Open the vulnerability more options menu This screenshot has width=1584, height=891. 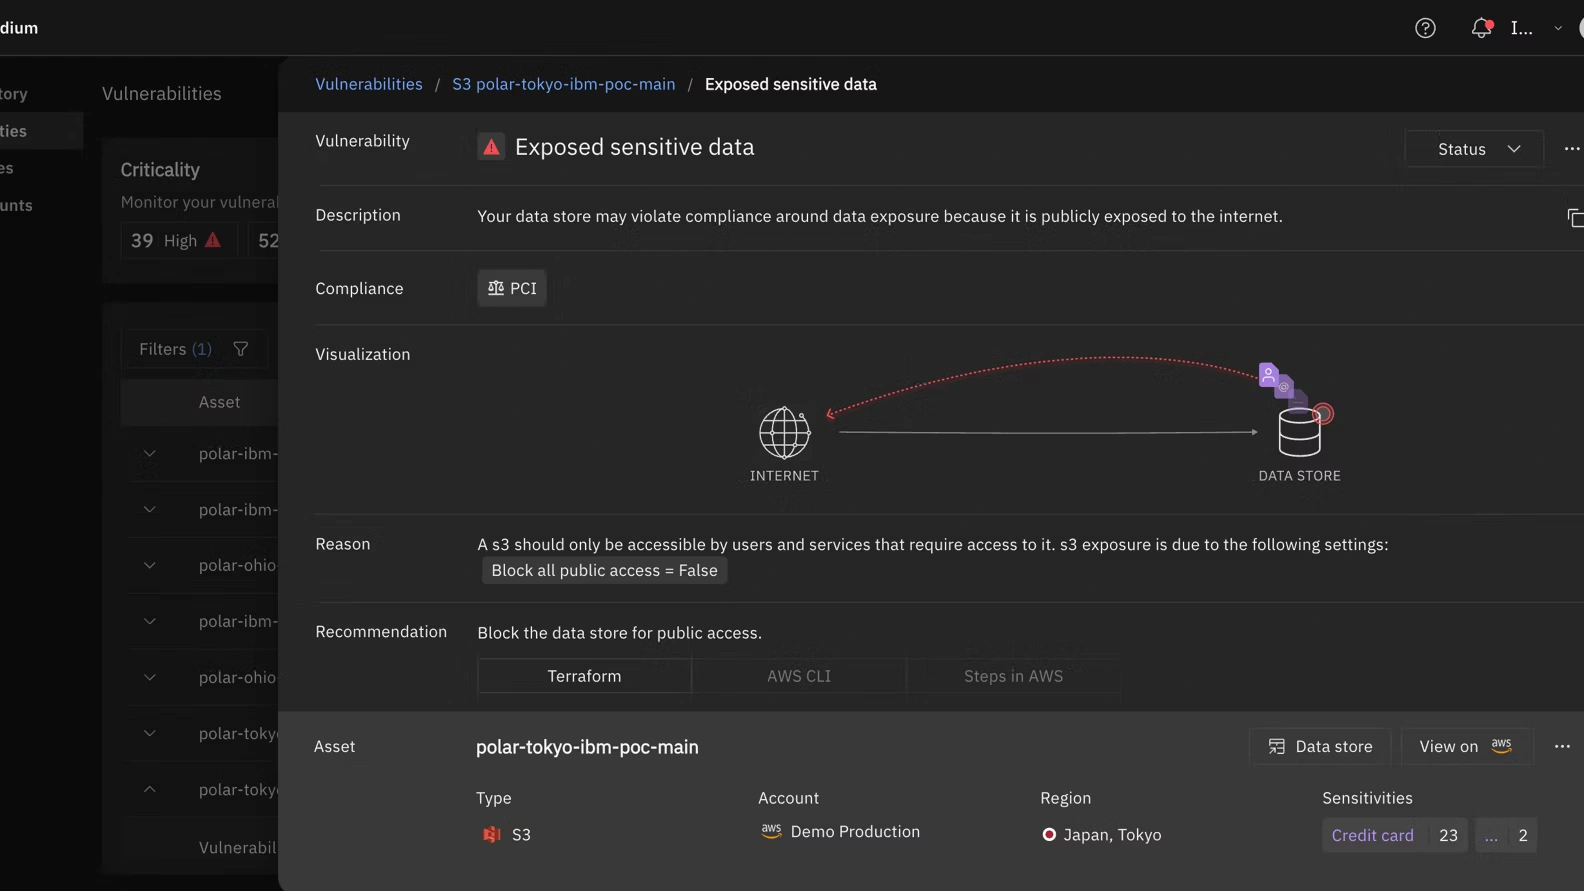click(x=1571, y=149)
